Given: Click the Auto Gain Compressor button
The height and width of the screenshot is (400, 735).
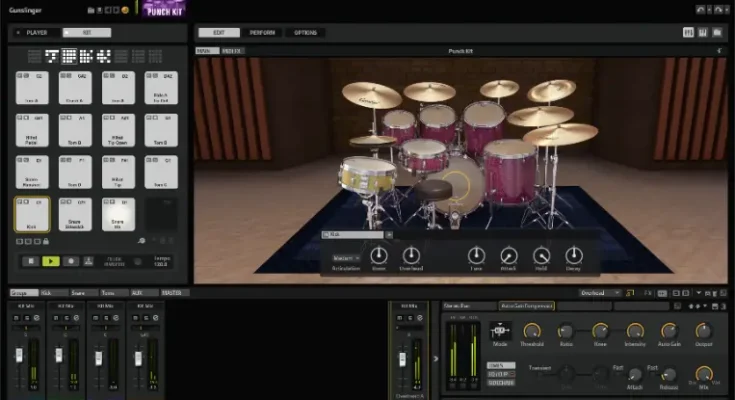Looking at the screenshot, I should (x=525, y=304).
